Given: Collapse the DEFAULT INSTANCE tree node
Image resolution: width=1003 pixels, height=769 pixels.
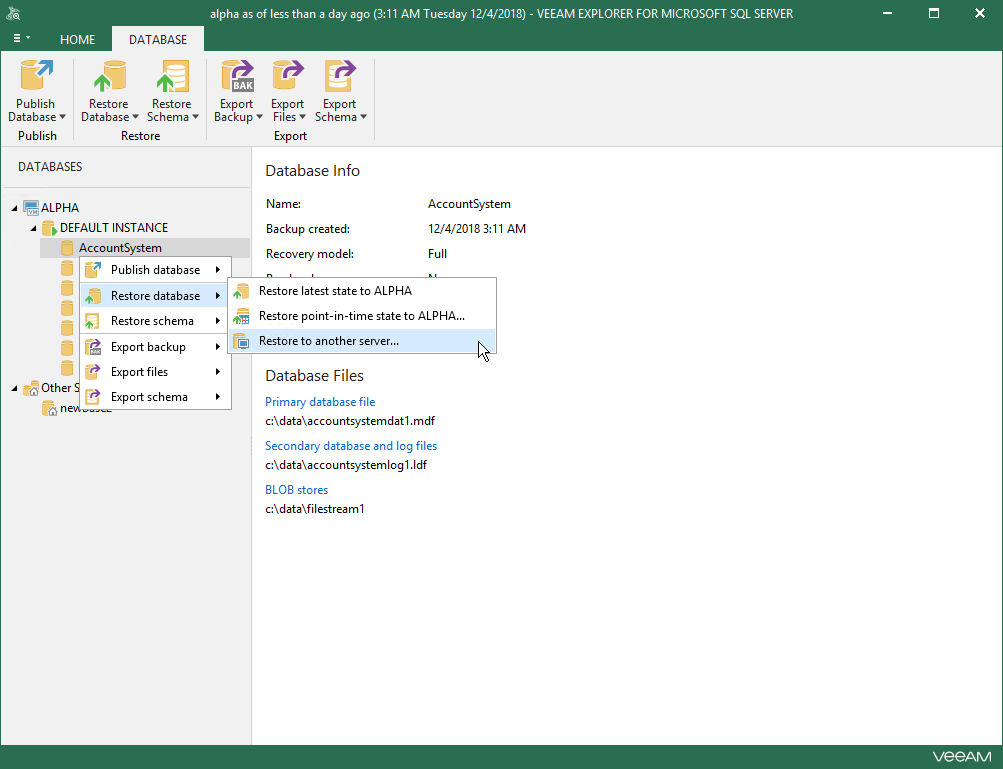Looking at the screenshot, I should [x=33, y=228].
